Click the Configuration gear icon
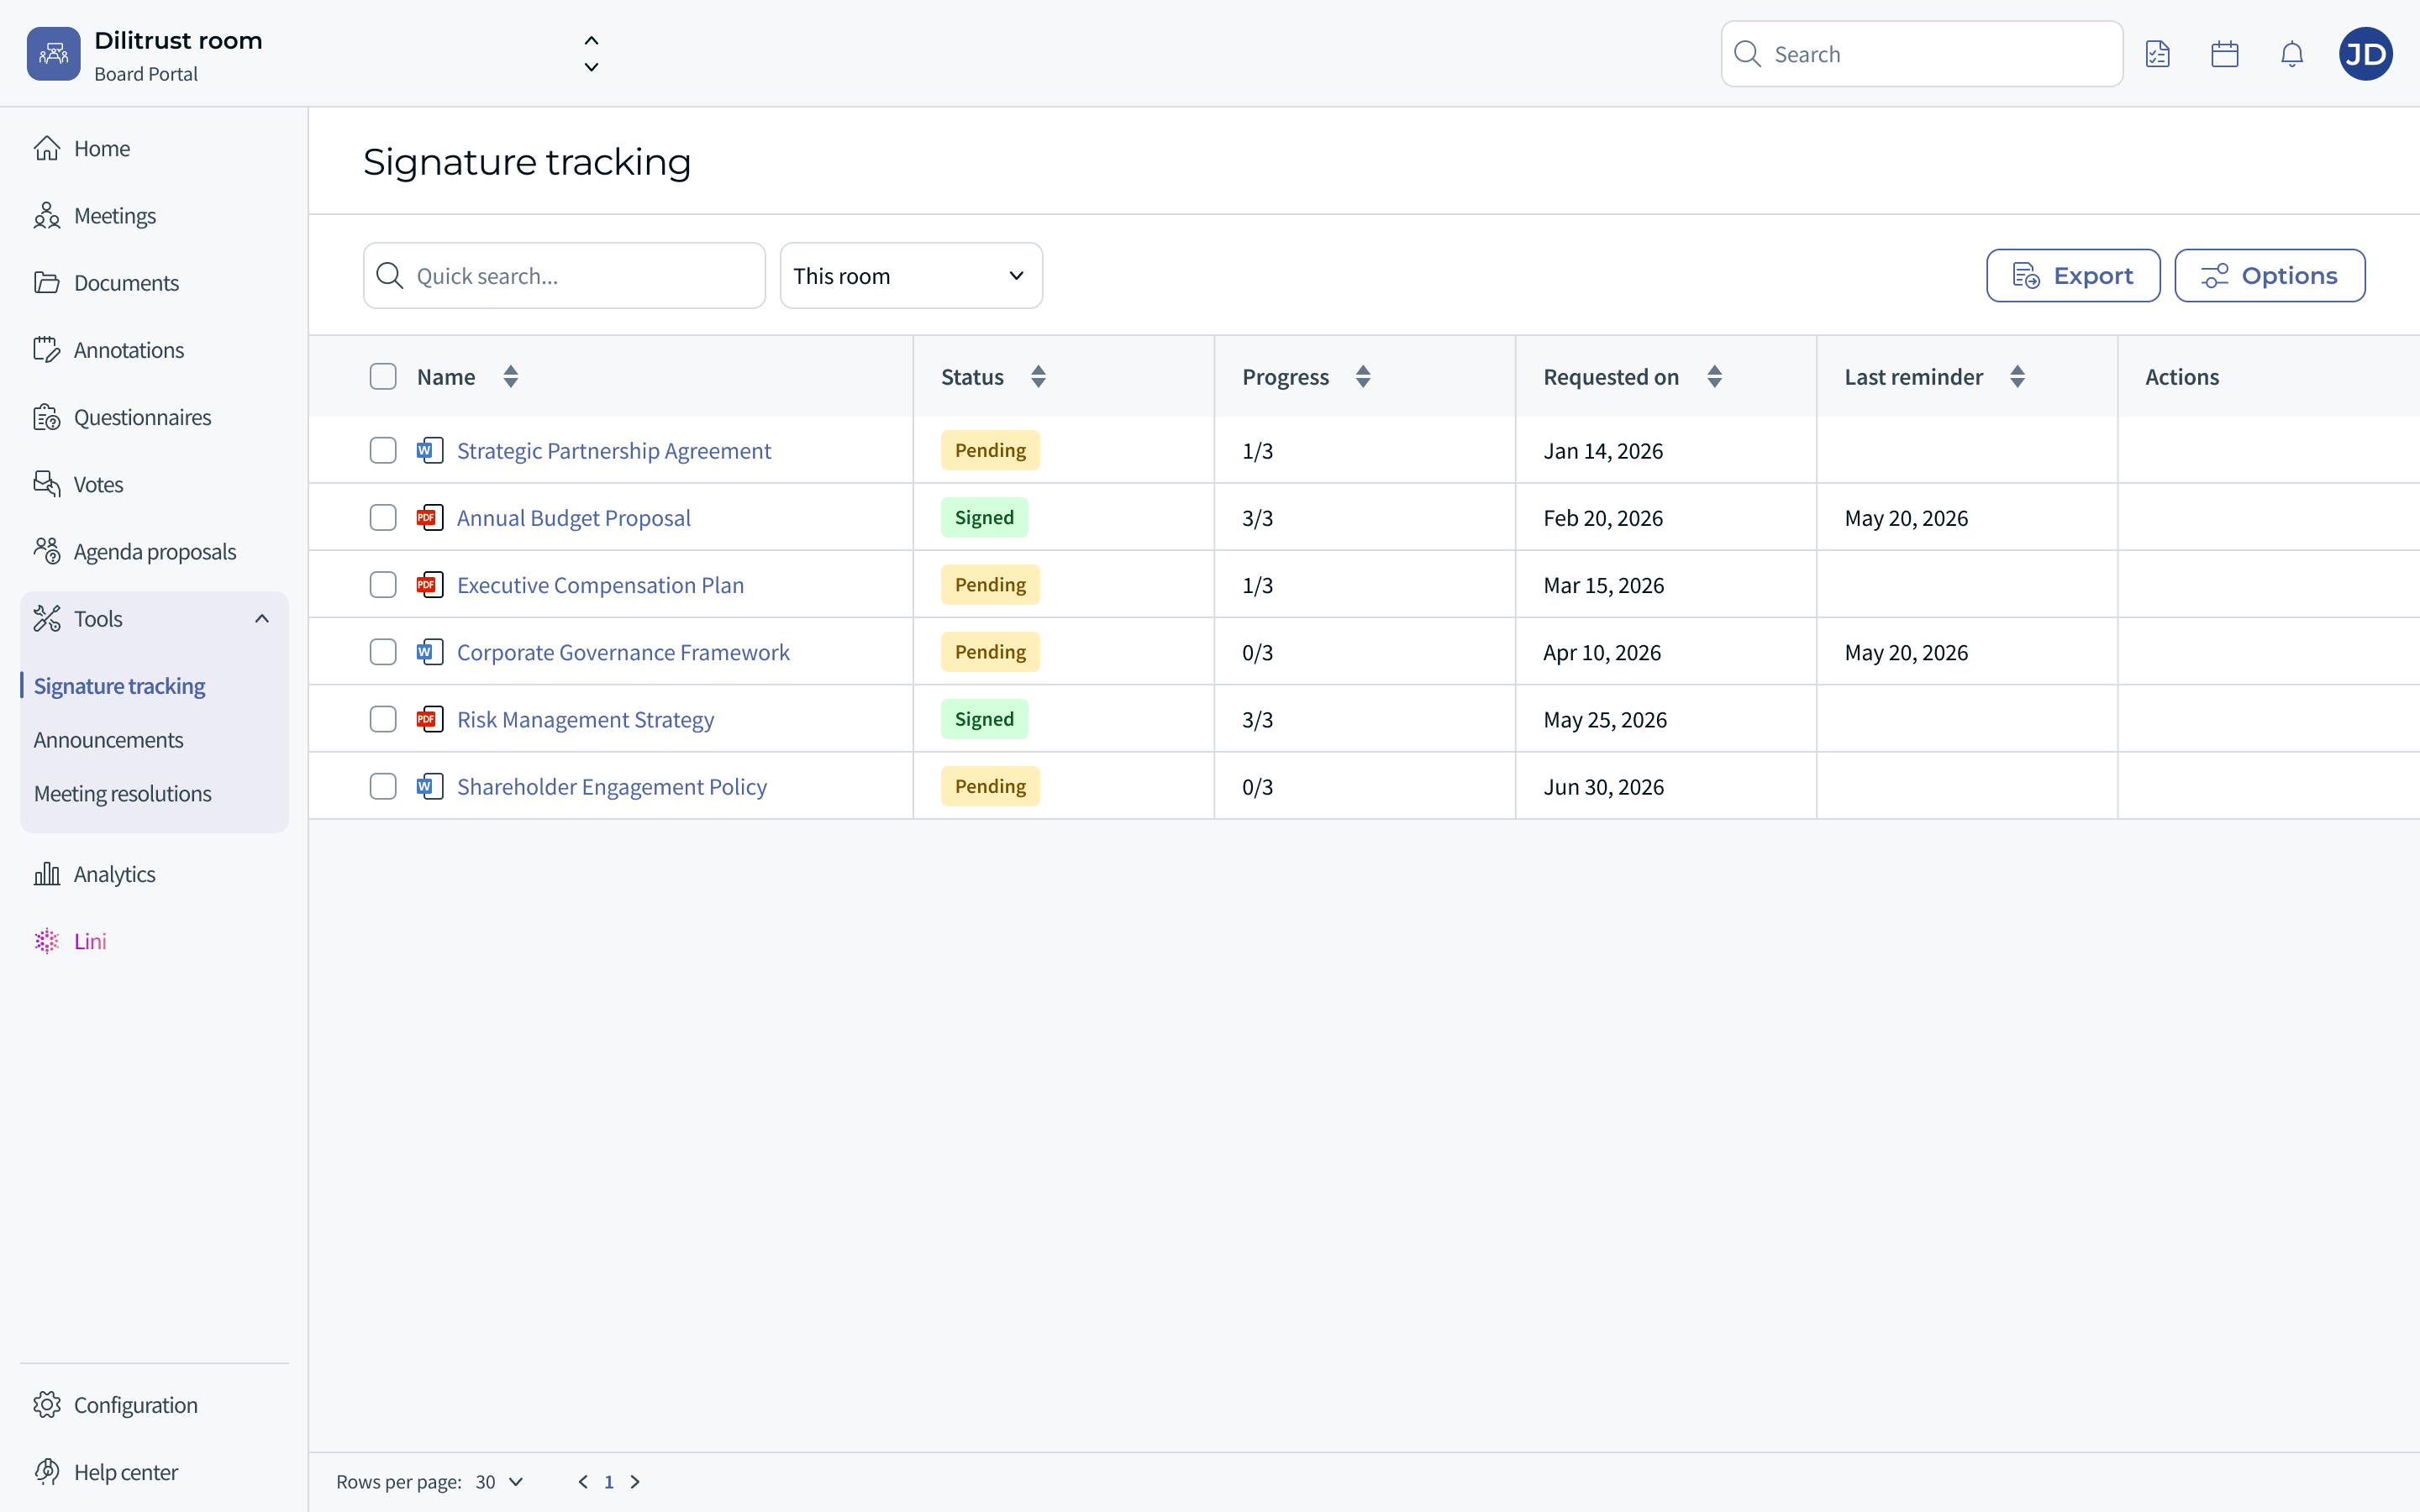The image size is (2420, 1512). click(x=47, y=1404)
